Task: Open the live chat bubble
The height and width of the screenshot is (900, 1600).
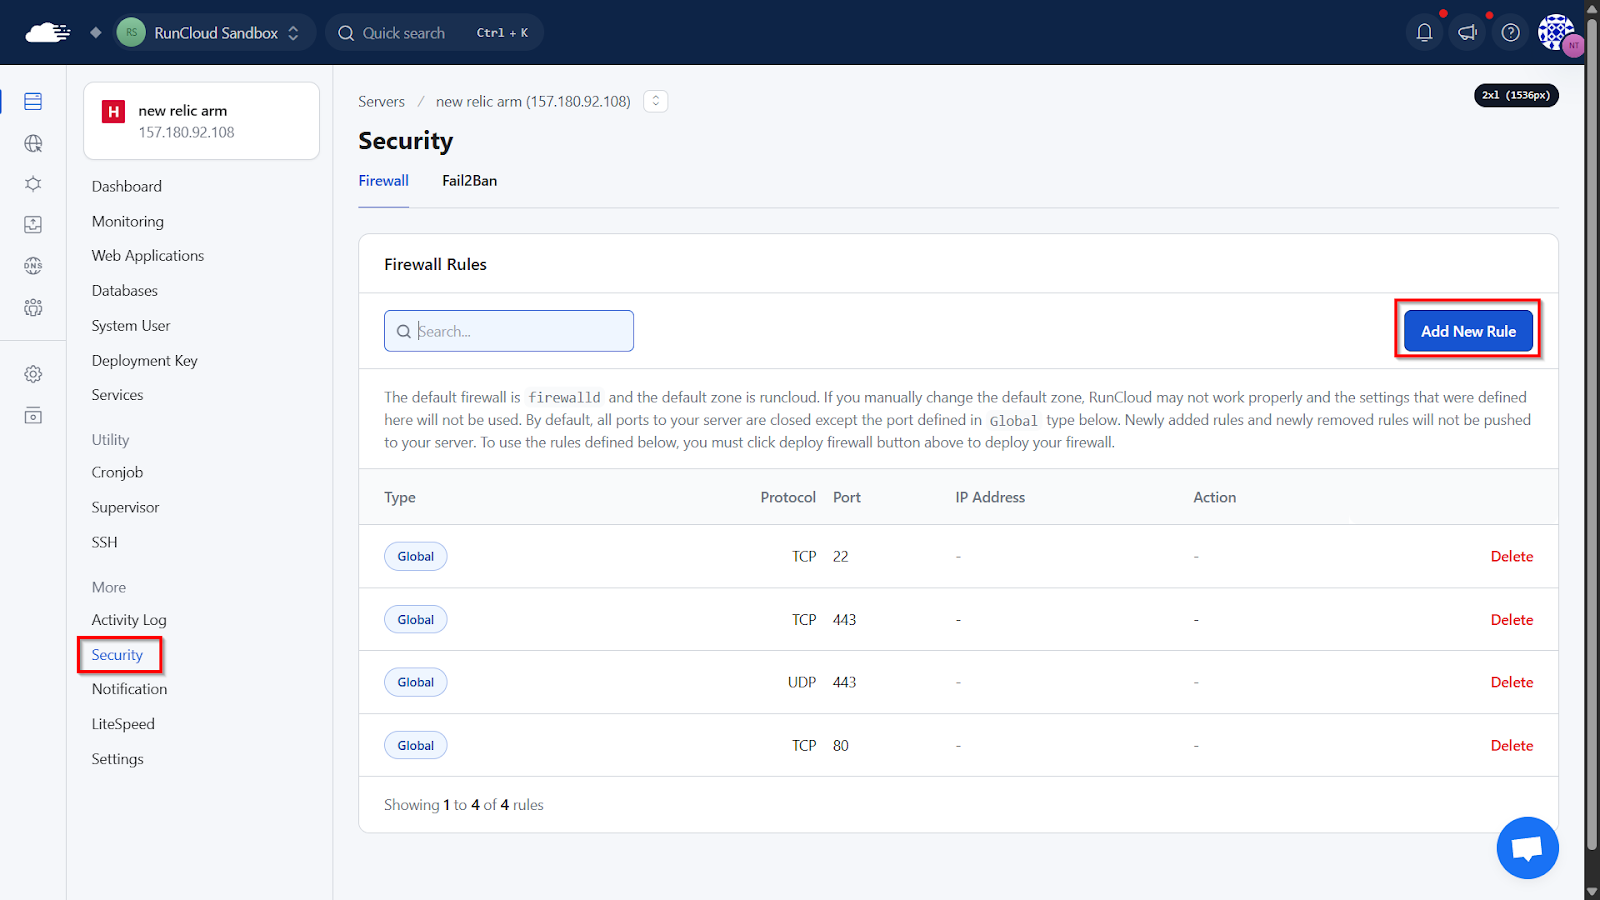Action: click(x=1527, y=848)
